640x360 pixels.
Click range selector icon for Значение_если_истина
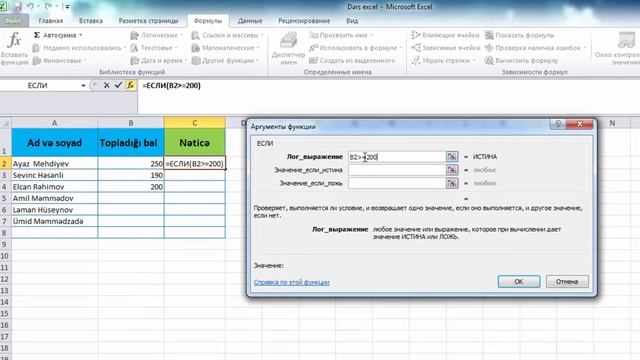point(452,170)
